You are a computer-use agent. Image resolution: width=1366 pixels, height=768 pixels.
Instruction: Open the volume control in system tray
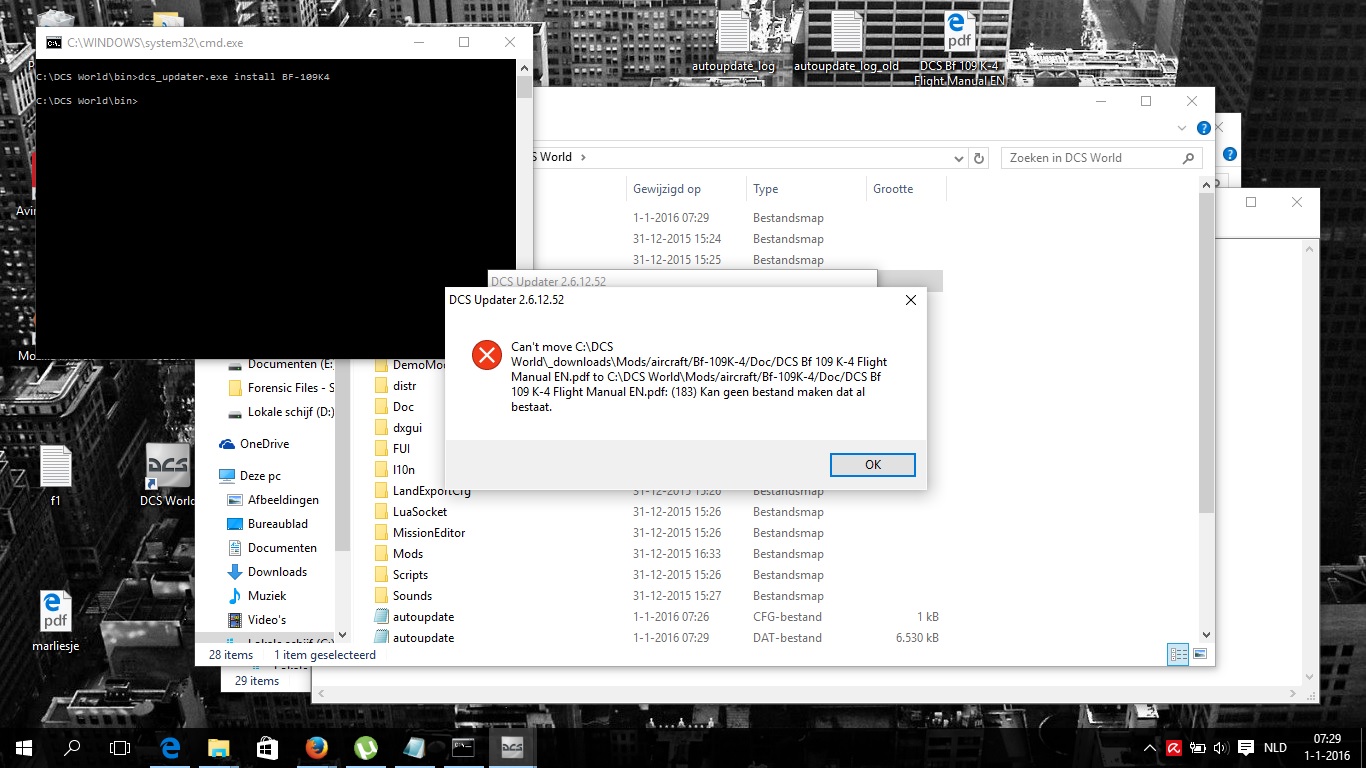click(1221, 747)
